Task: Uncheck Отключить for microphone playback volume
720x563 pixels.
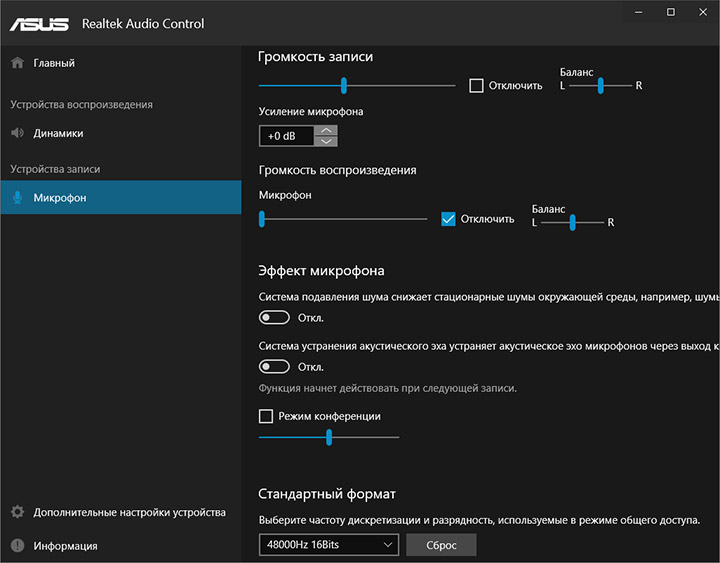Action: click(449, 219)
